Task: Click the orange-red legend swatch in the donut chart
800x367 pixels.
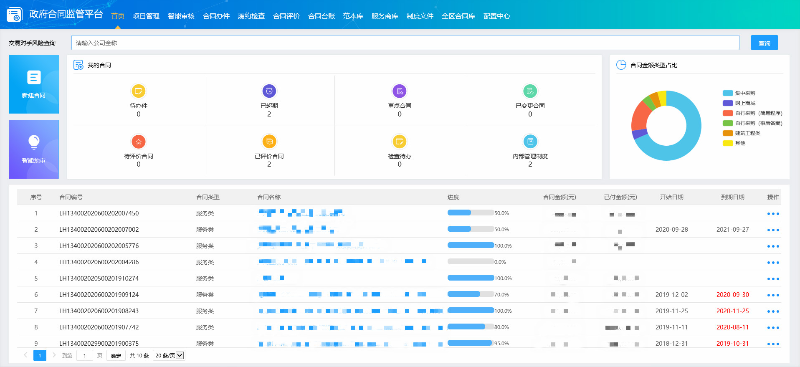Action: coord(728,113)
